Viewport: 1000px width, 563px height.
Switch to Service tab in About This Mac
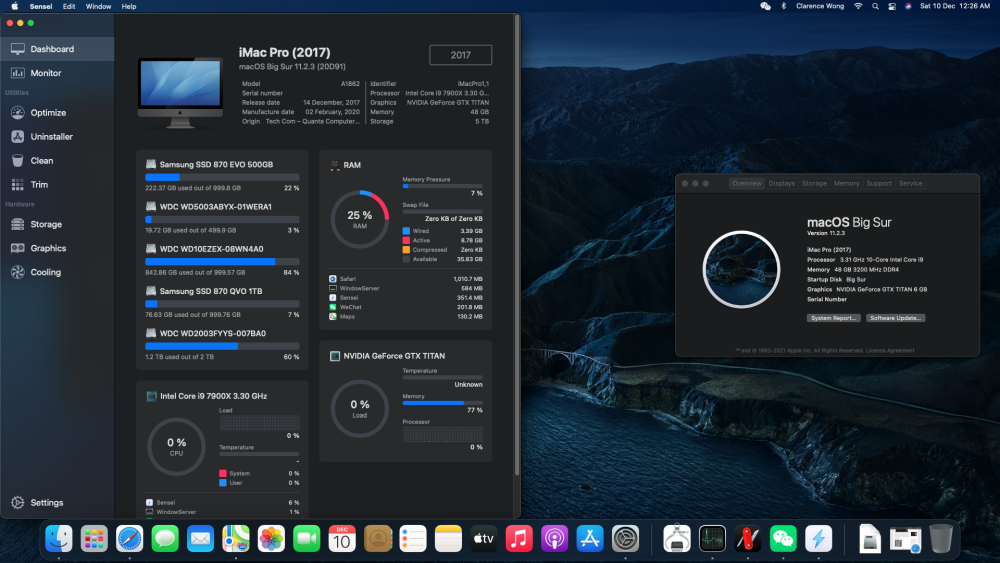coord(911,184)
